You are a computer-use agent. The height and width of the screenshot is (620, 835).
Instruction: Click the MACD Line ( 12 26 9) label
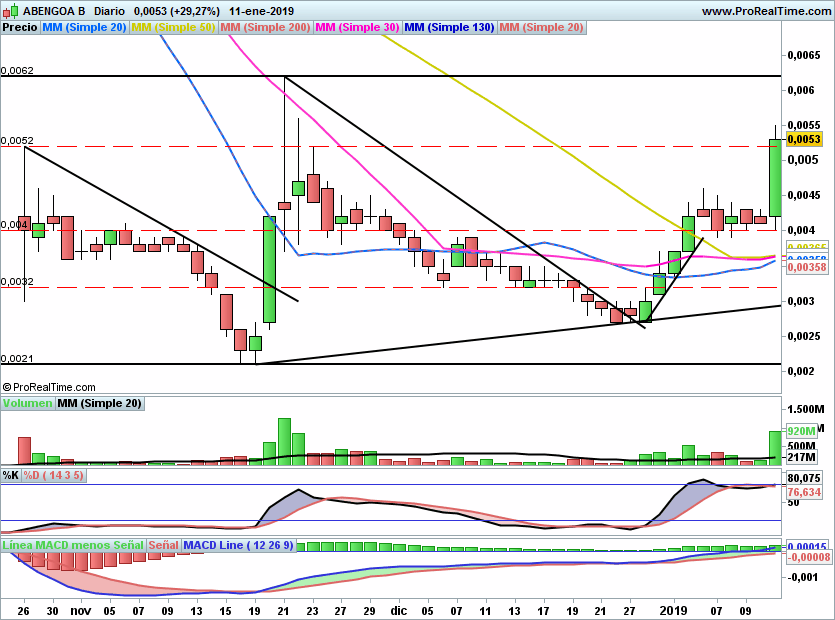[x=239, y=545]
